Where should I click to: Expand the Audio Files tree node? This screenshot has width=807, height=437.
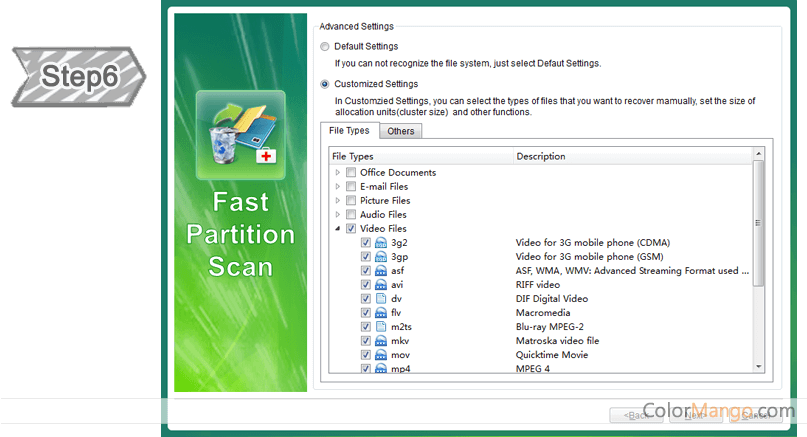[338, 215]
